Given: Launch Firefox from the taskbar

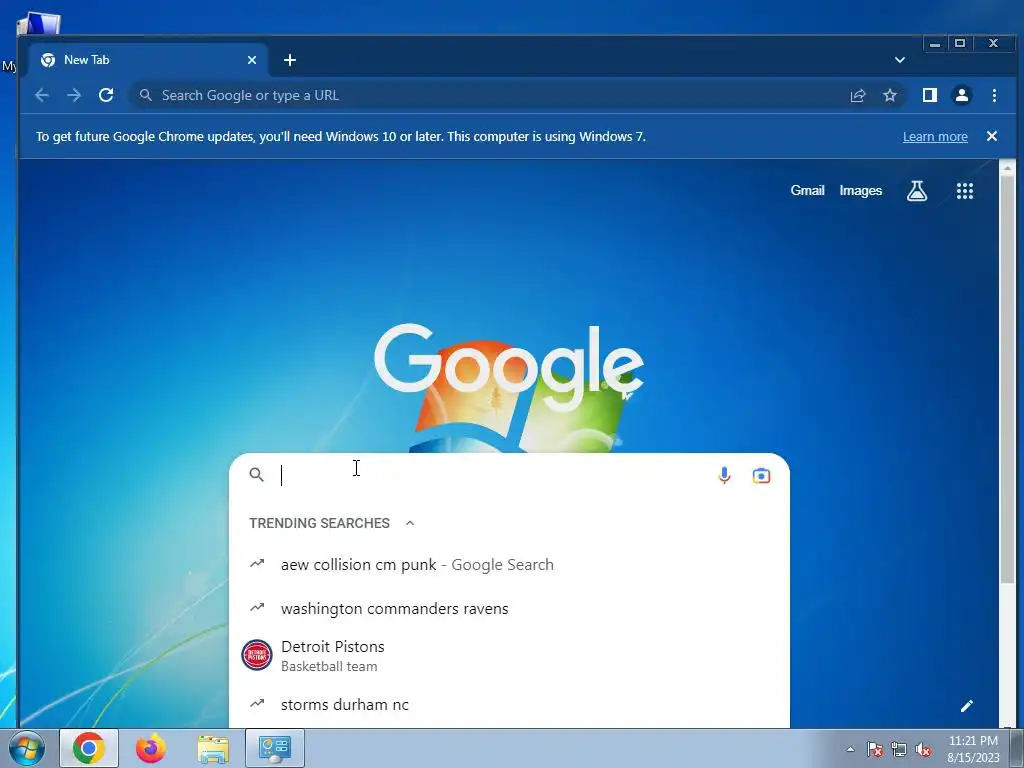Looking at the screenshot, I should coord(151,748).
